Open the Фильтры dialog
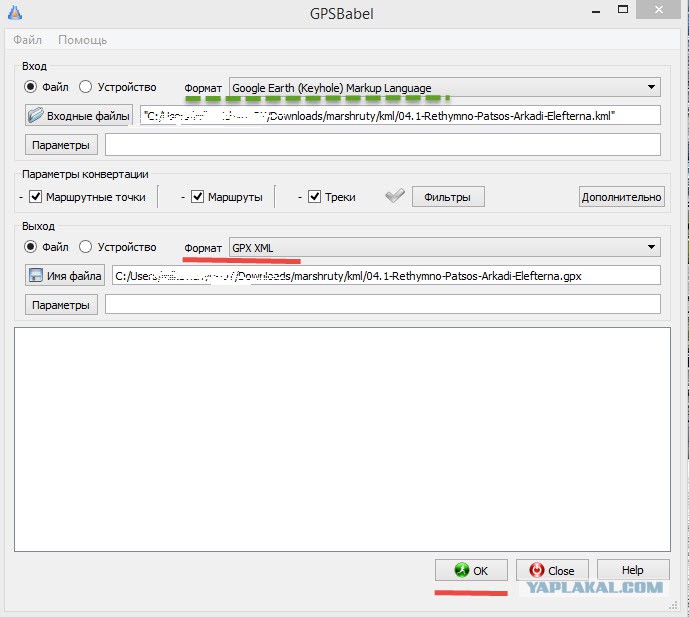Viewport: 689px width, 617px height. [448, 196]
